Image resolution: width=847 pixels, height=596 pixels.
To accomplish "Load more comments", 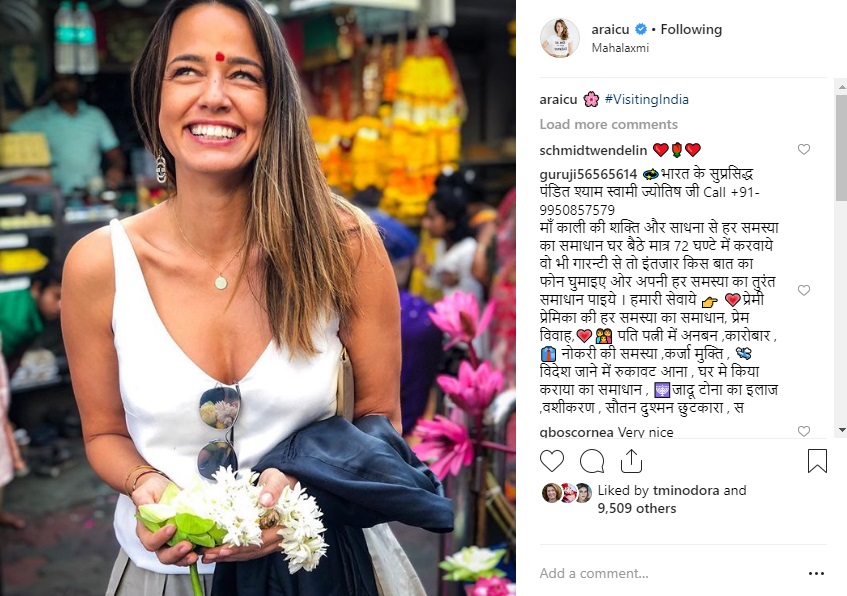I will coord(608,124).
